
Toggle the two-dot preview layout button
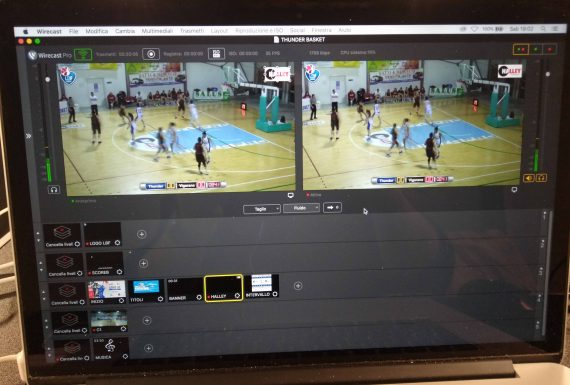(521, 49)
